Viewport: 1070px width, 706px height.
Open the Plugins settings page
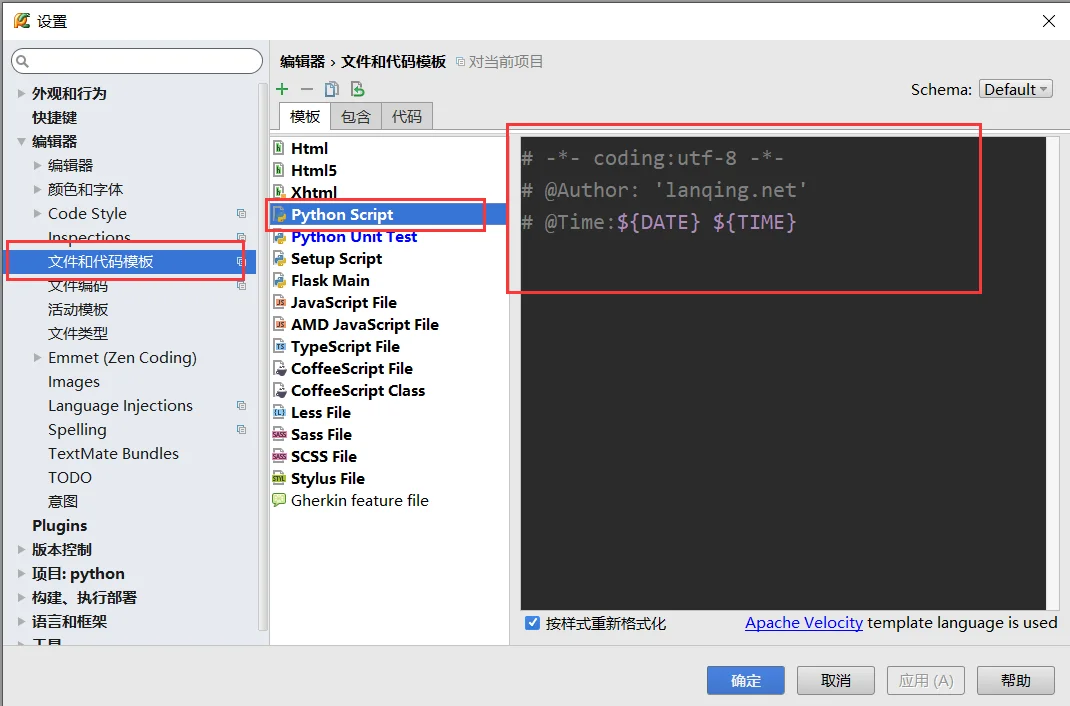click(x=59, y=525)
